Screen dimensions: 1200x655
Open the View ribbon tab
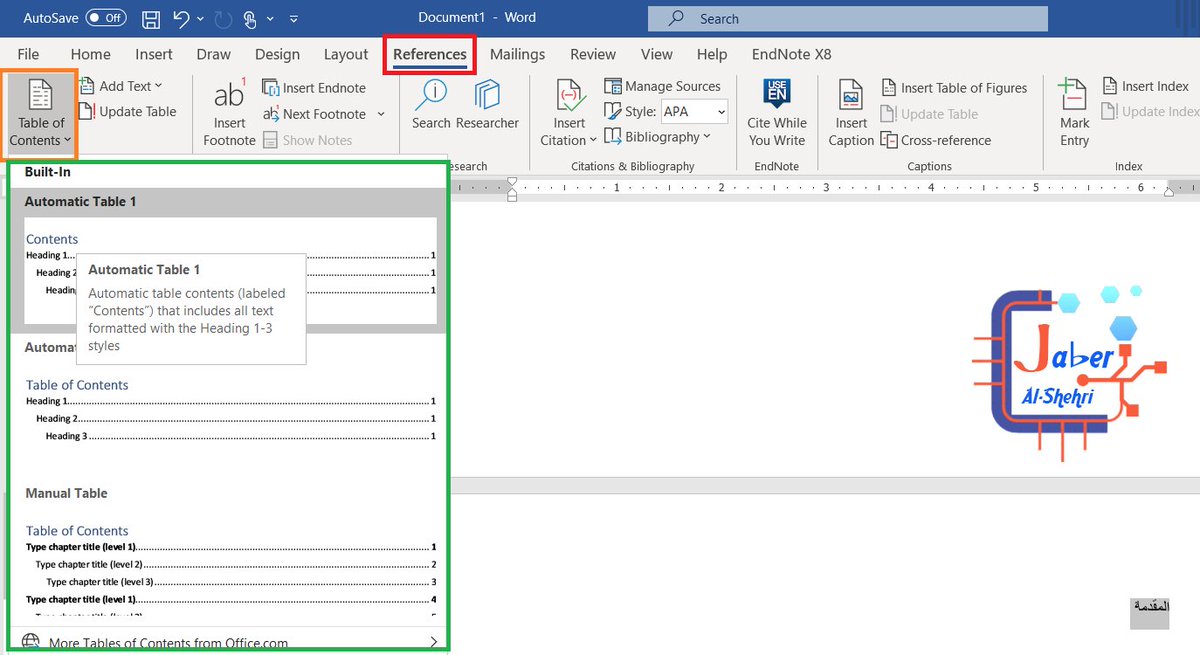click(x=657, y=54)
